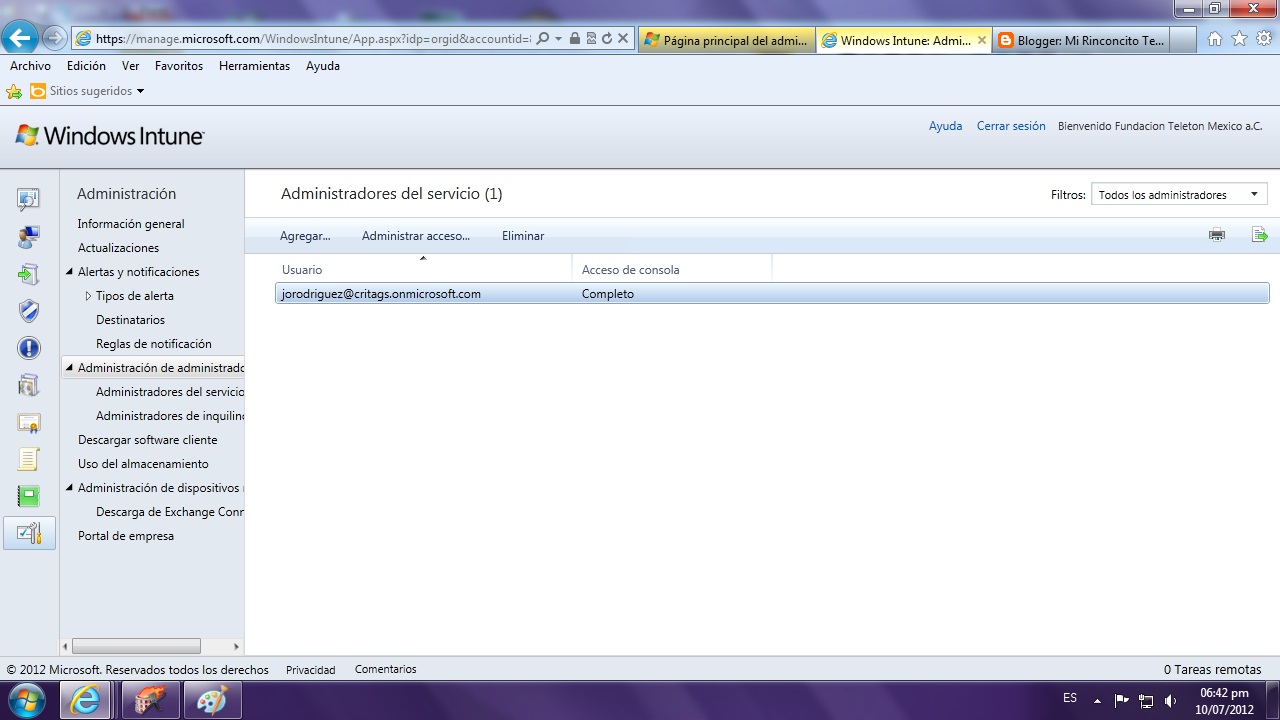
Task: Click the Eliminar button
Action: click(x=523, y=236)
